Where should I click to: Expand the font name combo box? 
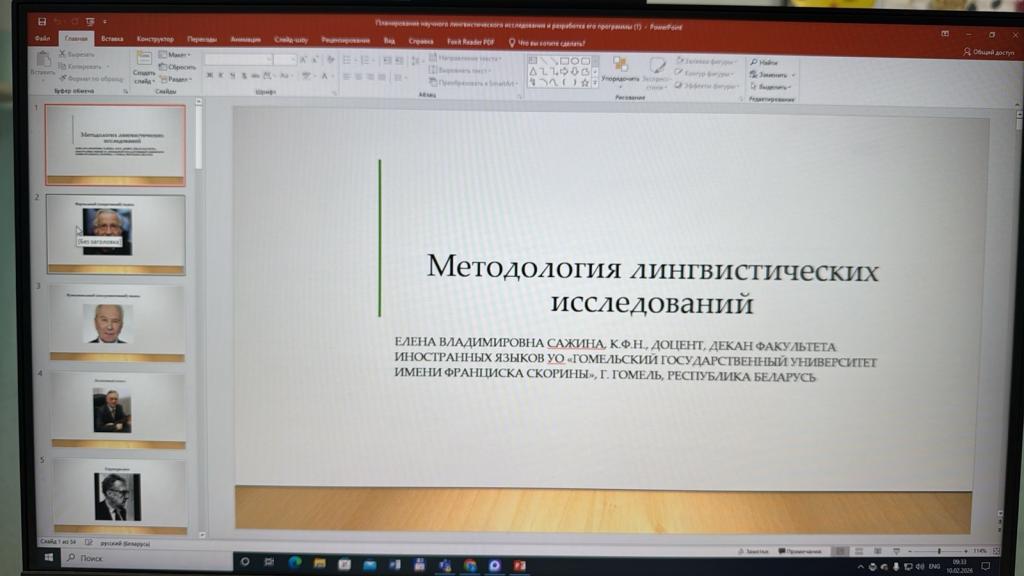point(268,60)
